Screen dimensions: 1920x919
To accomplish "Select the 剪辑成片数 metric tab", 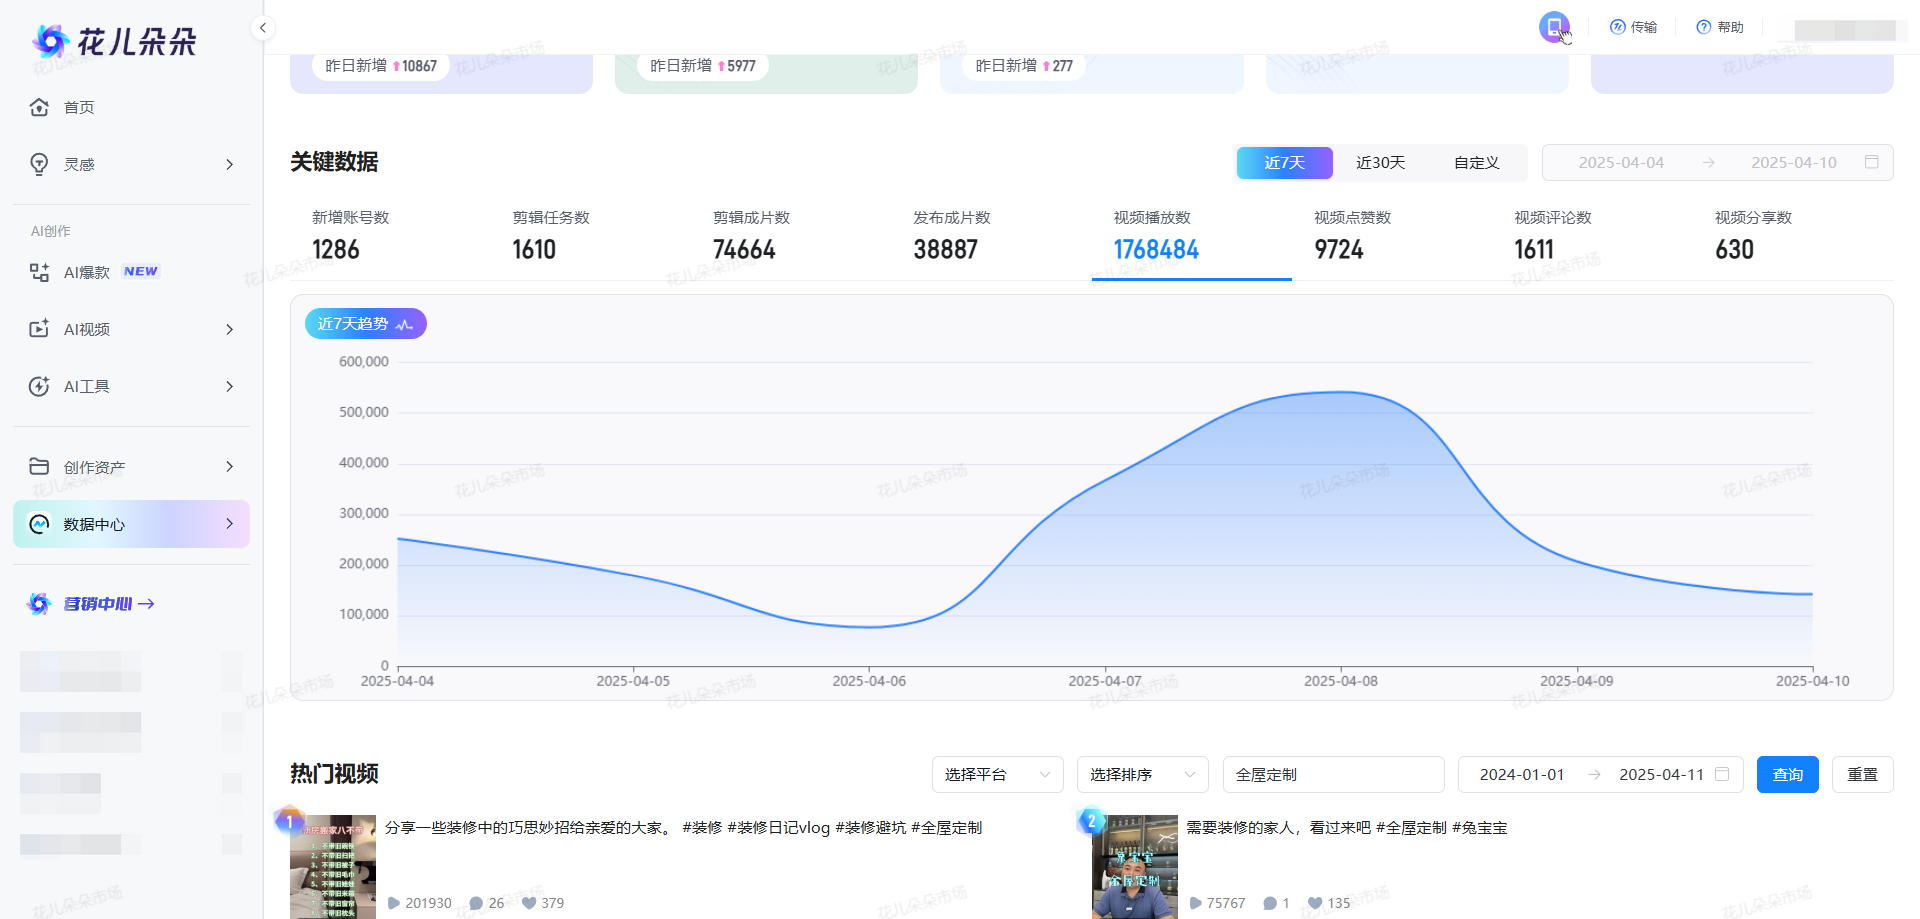I will tap(751, 237).
